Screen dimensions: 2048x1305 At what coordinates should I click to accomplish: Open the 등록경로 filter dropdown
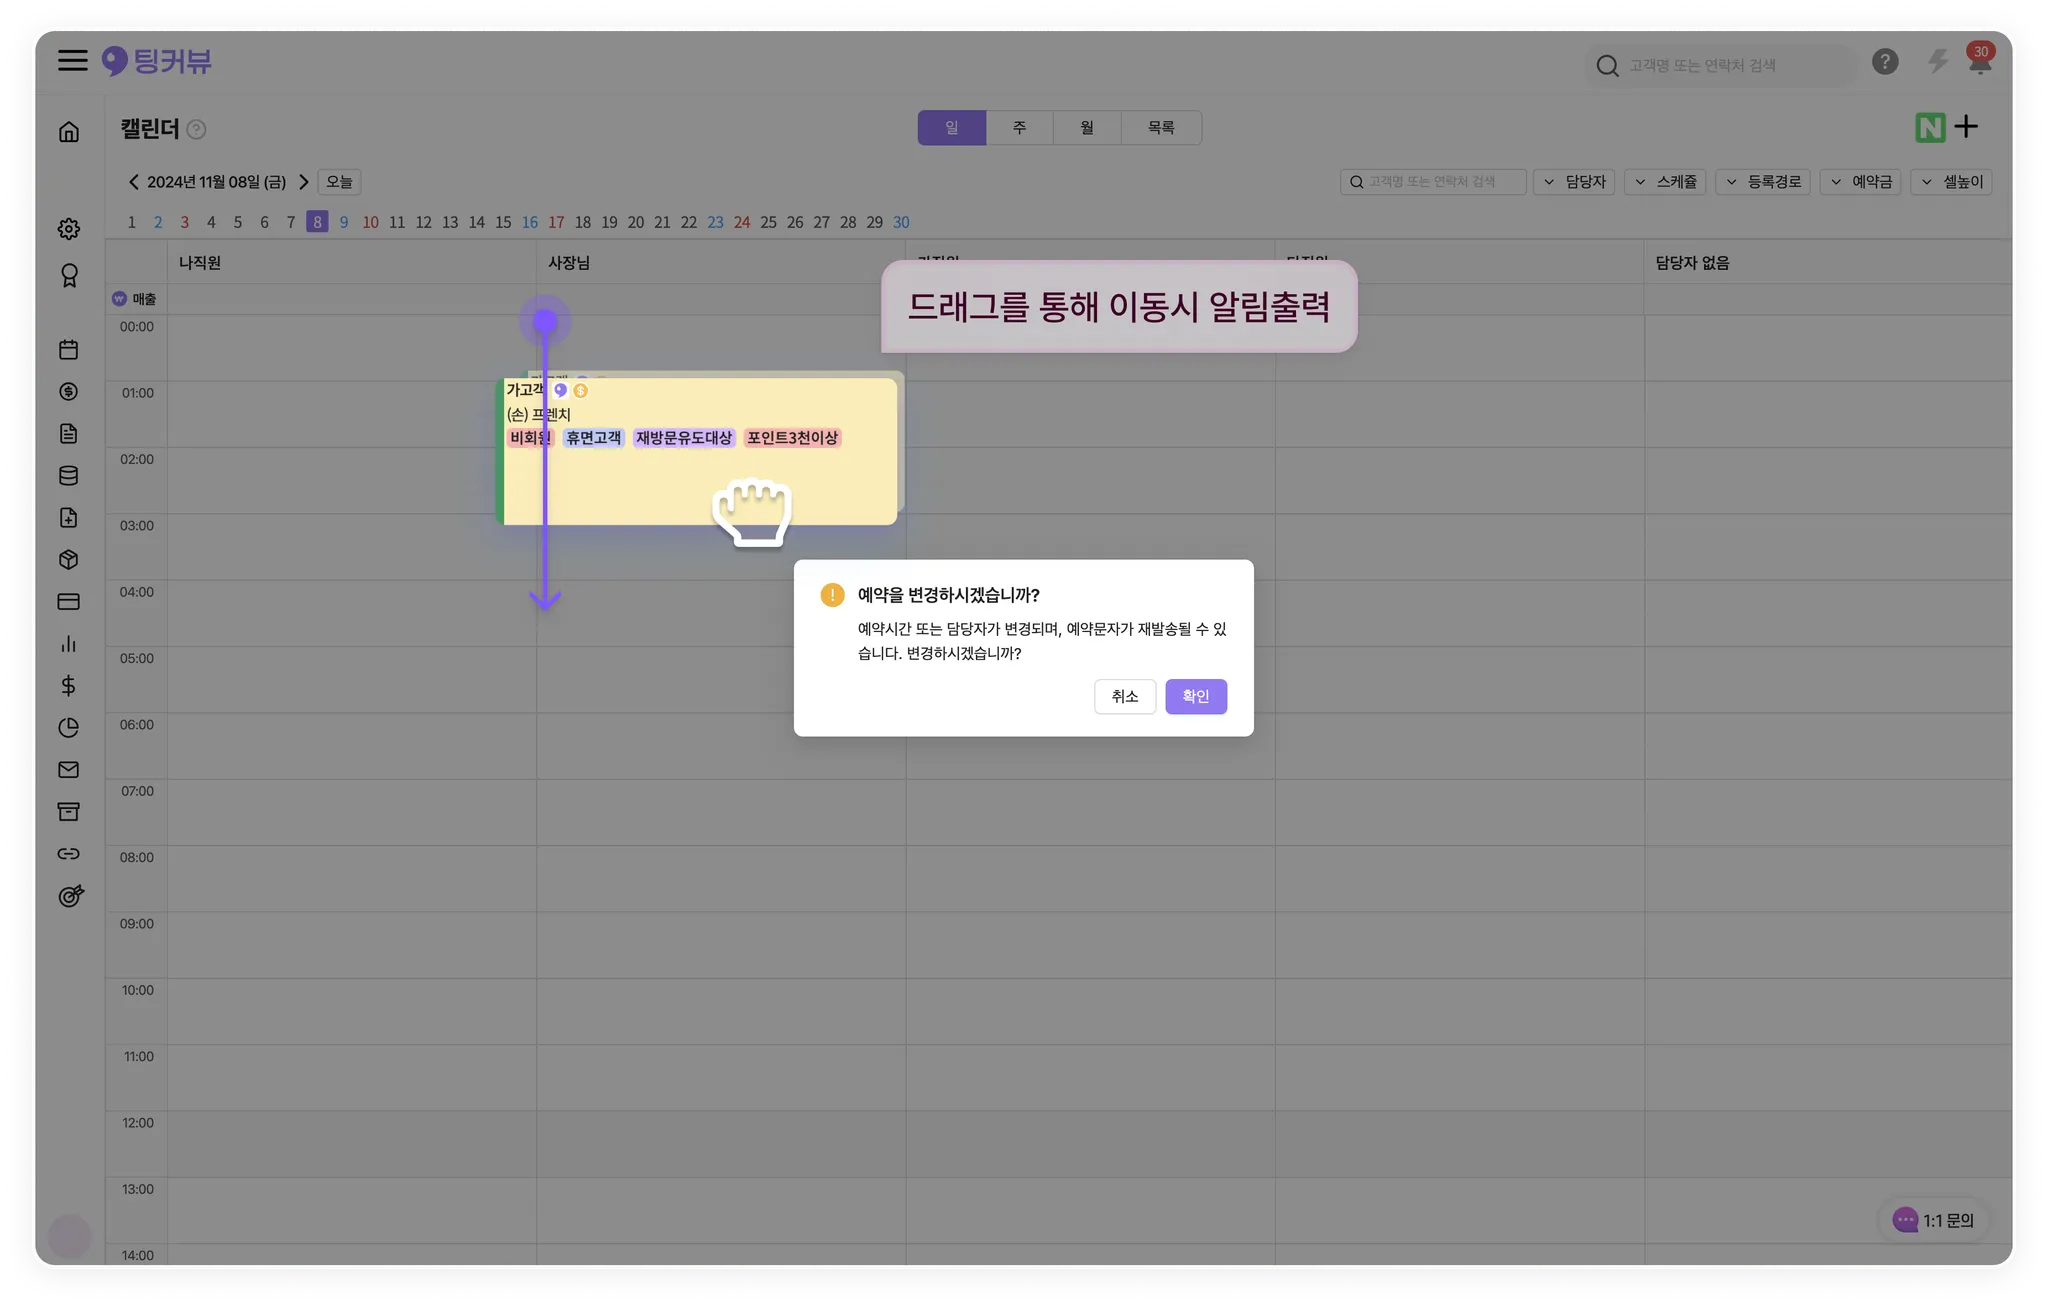pos(1762,182)
